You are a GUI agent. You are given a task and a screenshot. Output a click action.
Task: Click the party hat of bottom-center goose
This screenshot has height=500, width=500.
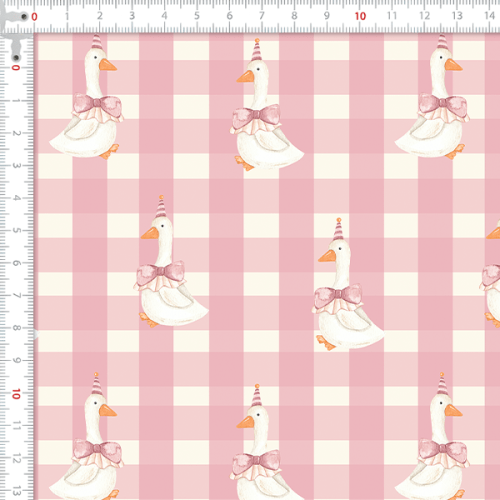(256, 396)
